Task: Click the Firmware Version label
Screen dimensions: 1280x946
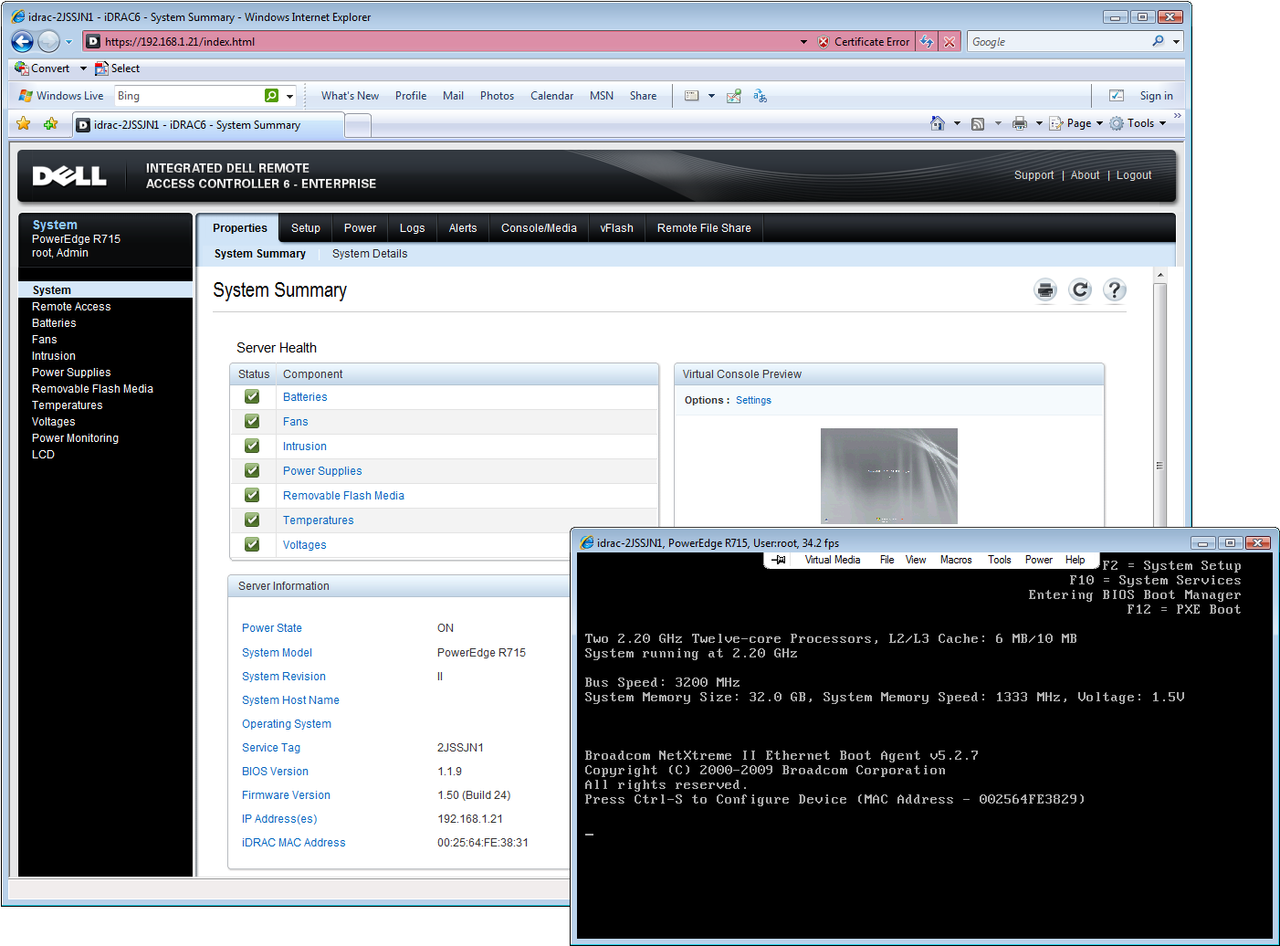Action: (286, 795)
